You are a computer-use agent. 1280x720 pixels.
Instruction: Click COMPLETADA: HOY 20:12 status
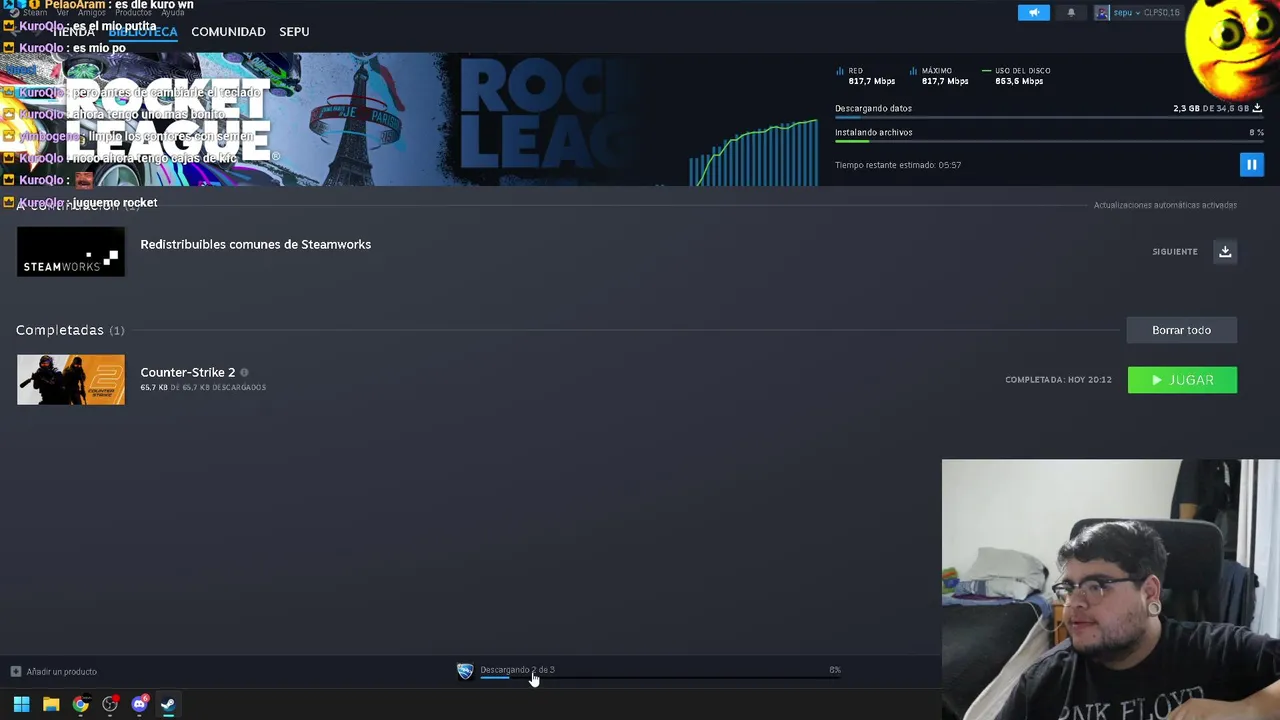coord(1058,380)
